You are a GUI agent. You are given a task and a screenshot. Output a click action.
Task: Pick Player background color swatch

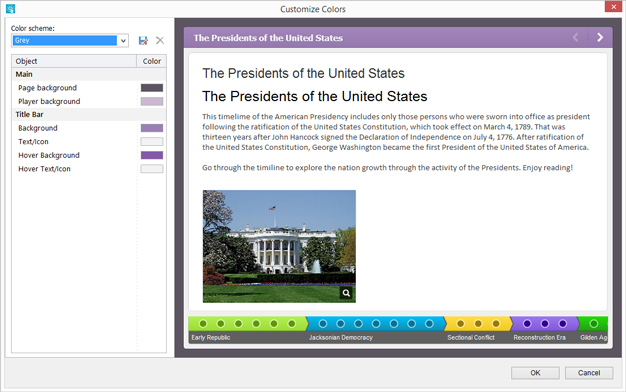click(x=152, y=101)
